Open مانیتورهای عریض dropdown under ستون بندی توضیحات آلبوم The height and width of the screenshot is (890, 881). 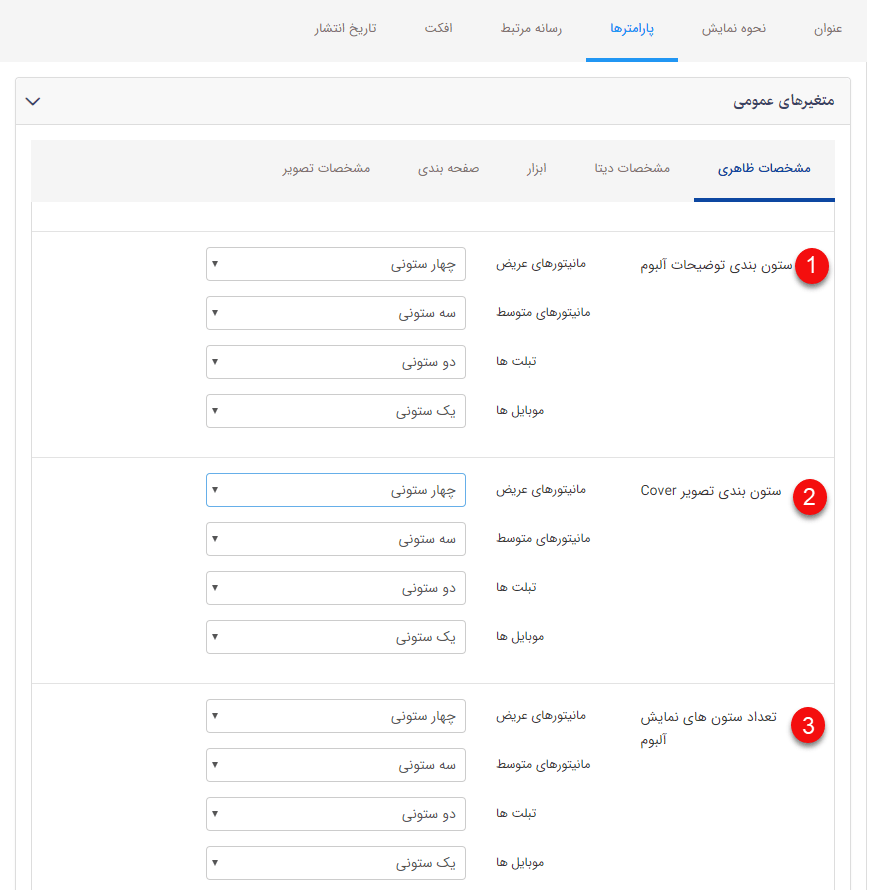tap(335, 262)
